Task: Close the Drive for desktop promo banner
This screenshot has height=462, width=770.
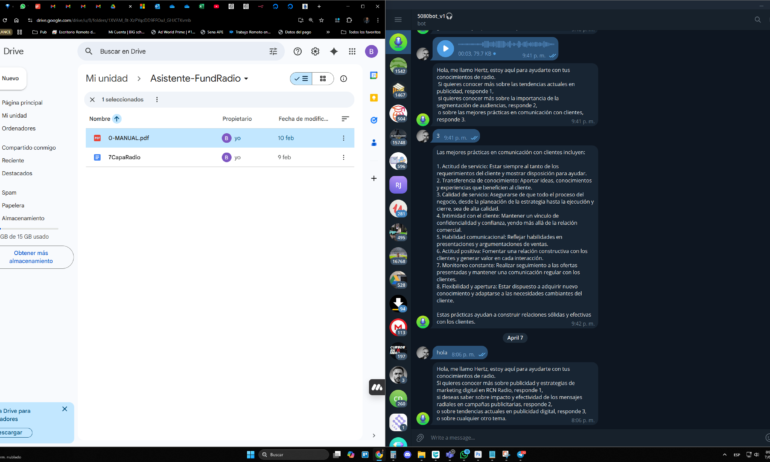Action: coord(64,409)
